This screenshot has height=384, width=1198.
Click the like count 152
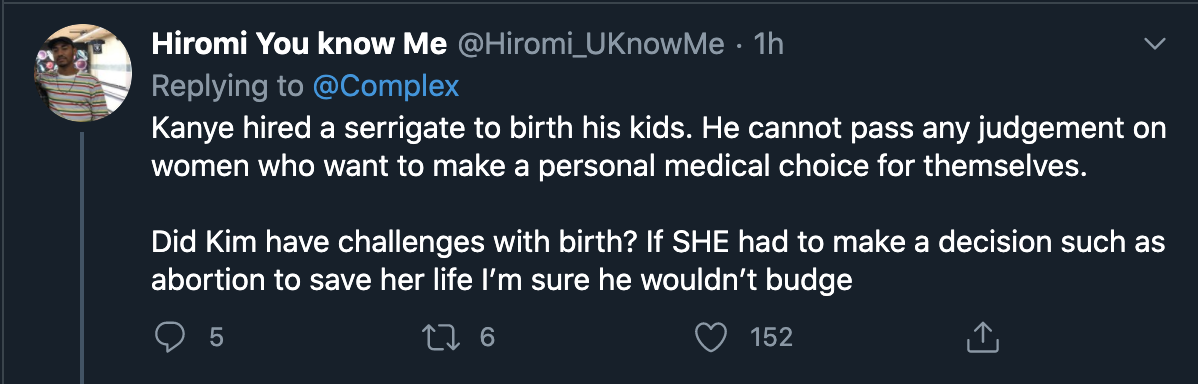pyautogui.click(x=771, y=337)
